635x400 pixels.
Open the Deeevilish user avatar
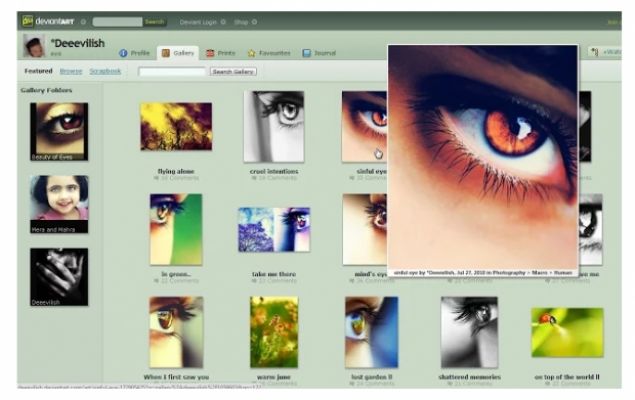[34, 47]
